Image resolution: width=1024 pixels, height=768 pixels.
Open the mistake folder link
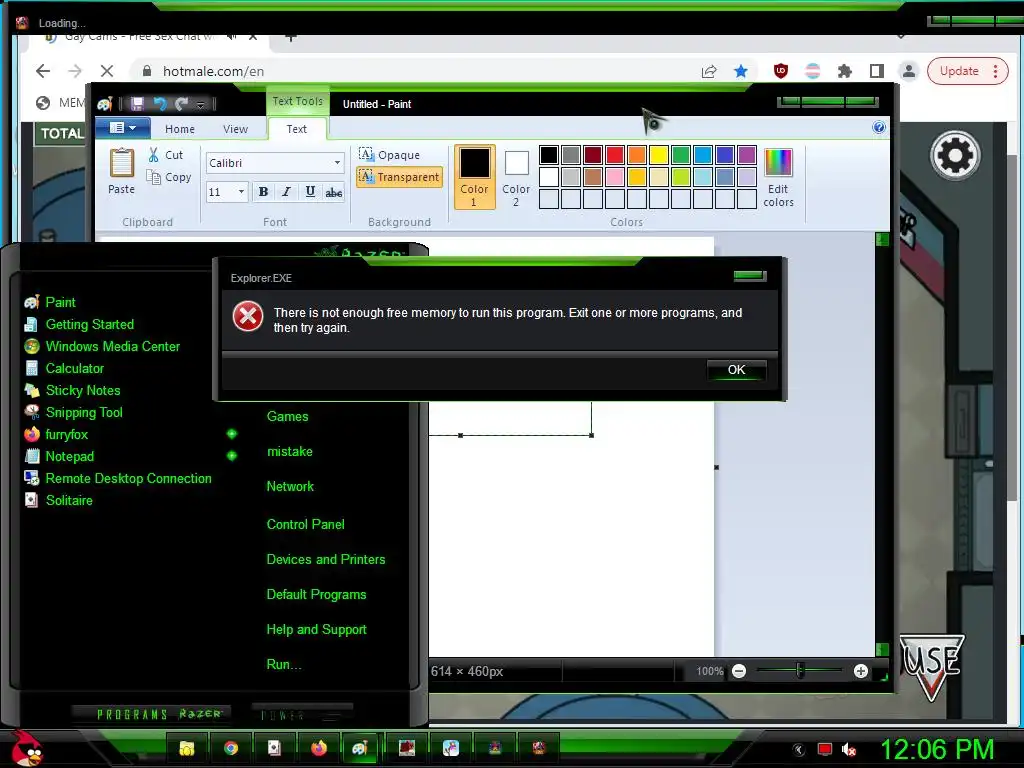289,451
